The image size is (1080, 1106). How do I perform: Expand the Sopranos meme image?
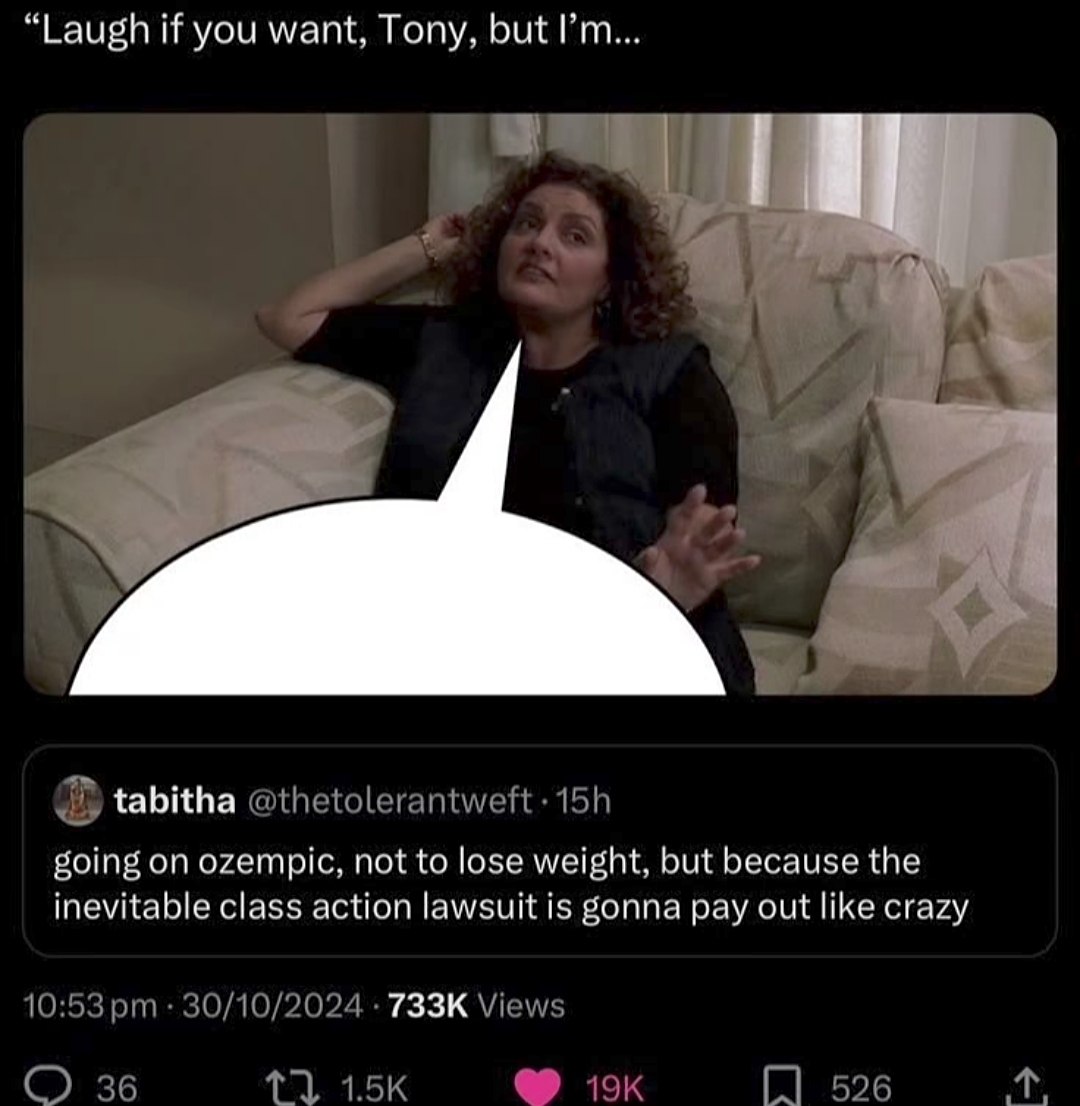tap(540, 404)
